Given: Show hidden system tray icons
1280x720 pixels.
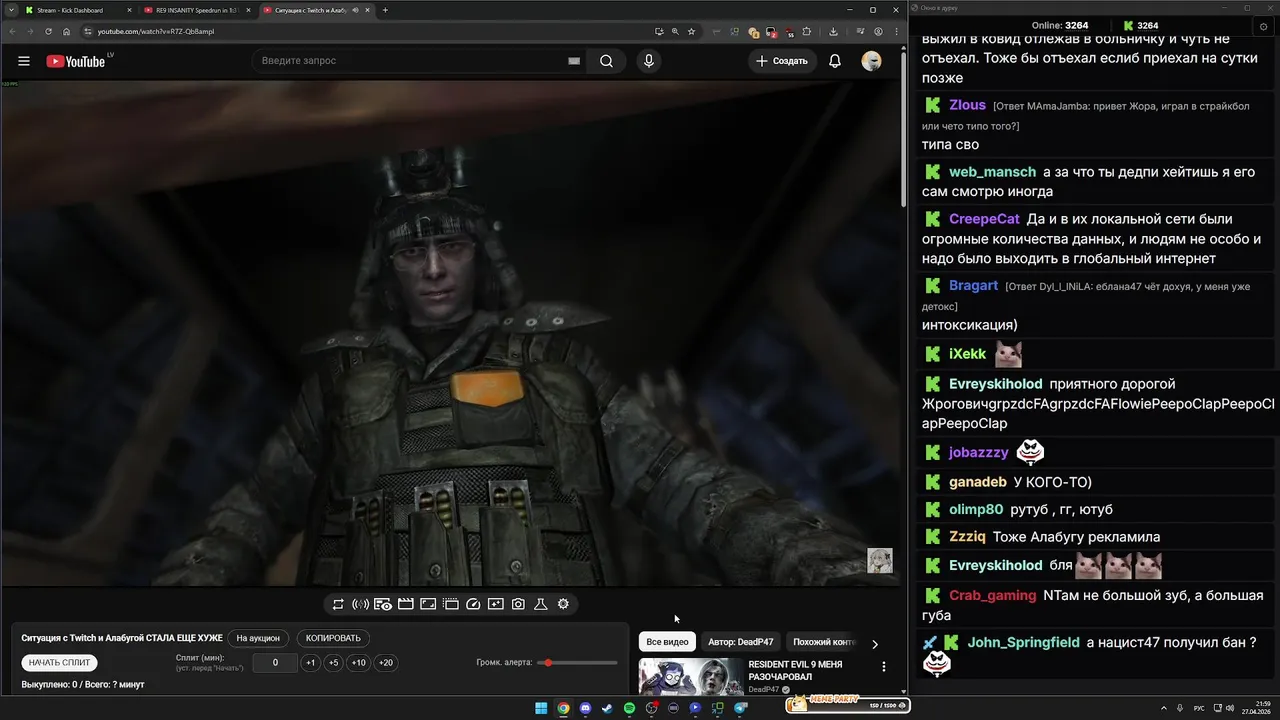Looking at the screenshot, I should 1165,708.
